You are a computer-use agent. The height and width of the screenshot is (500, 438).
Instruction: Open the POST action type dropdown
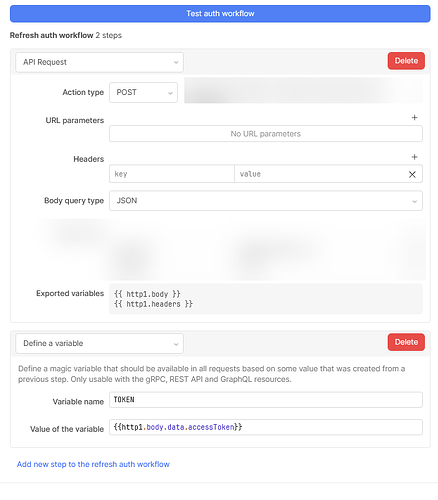143,92
